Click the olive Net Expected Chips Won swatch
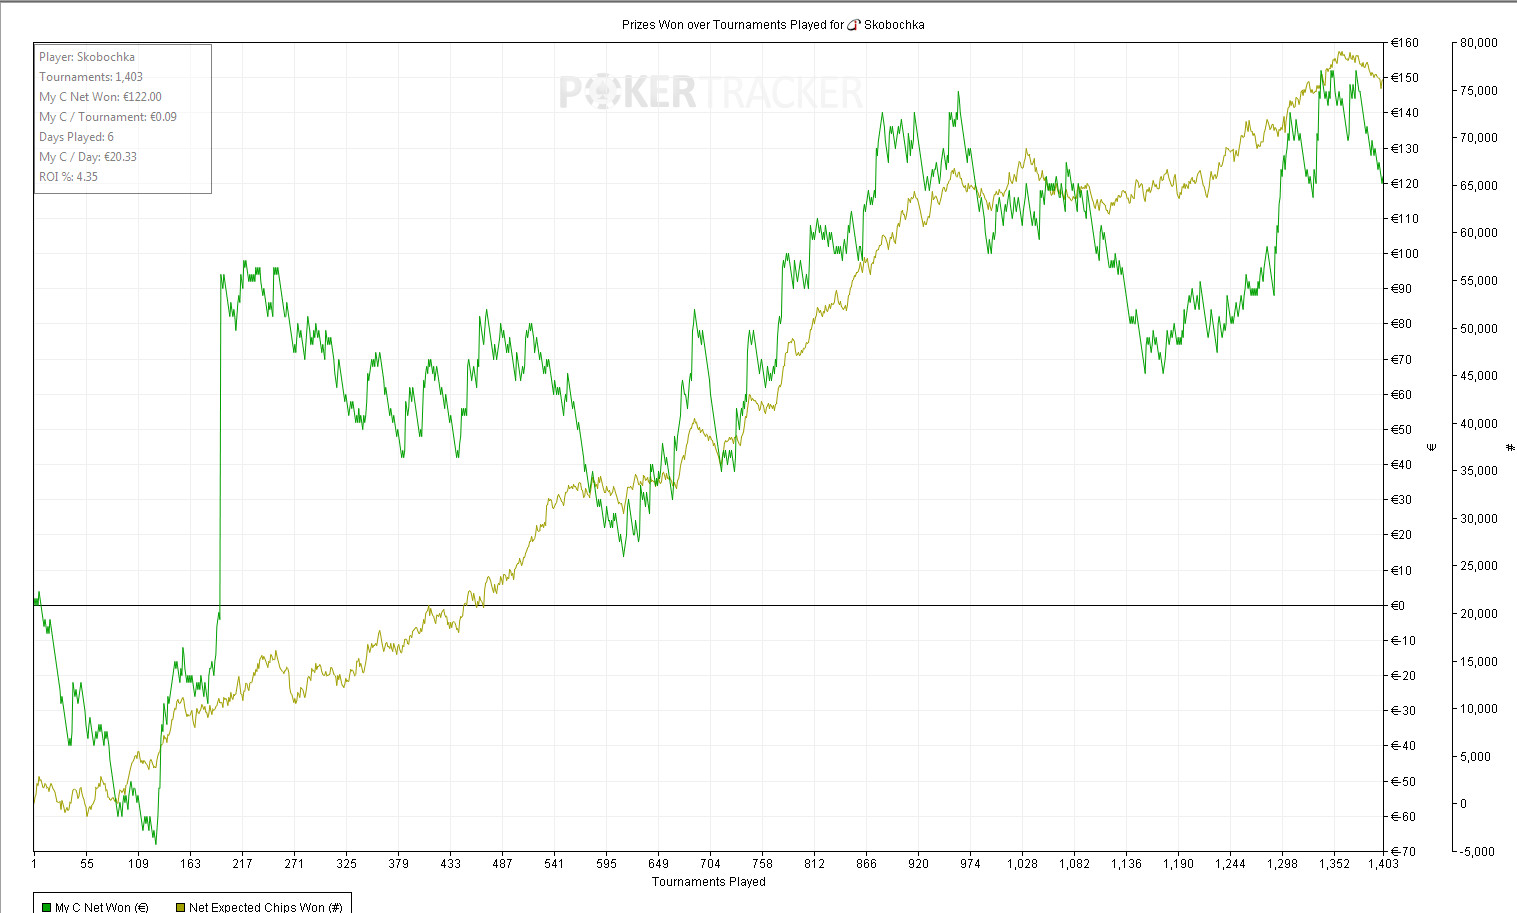The width and height of the screenshot is (1517, 913). click(180, 907)
